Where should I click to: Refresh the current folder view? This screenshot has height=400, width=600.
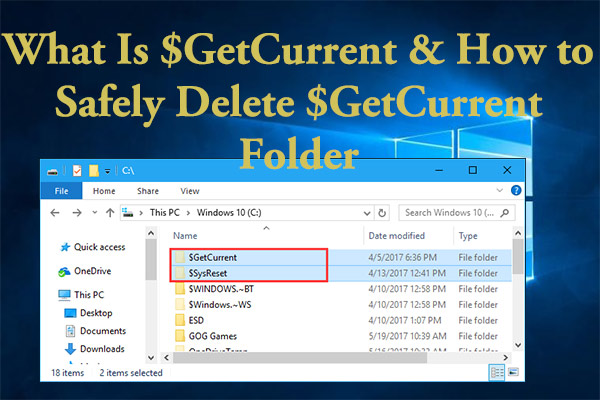[x=382, y=213]
